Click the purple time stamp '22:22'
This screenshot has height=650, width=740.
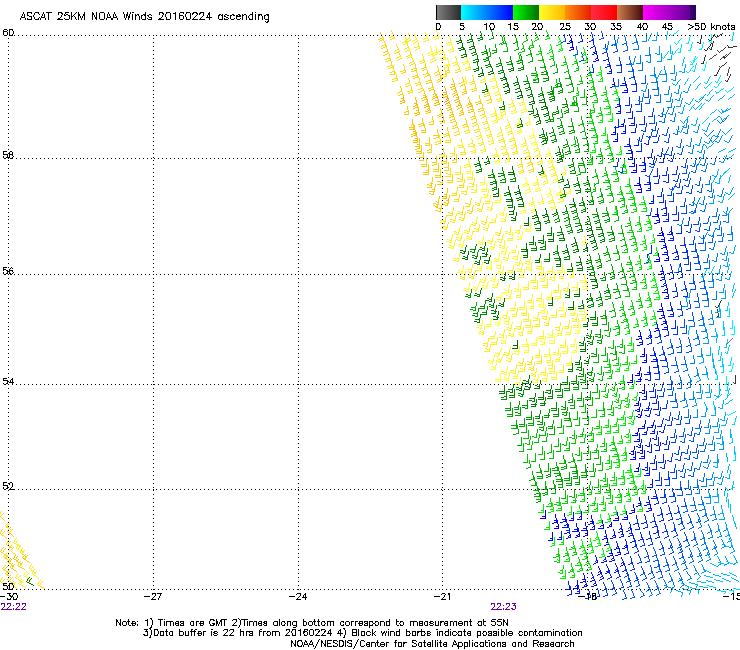(14, 607)
